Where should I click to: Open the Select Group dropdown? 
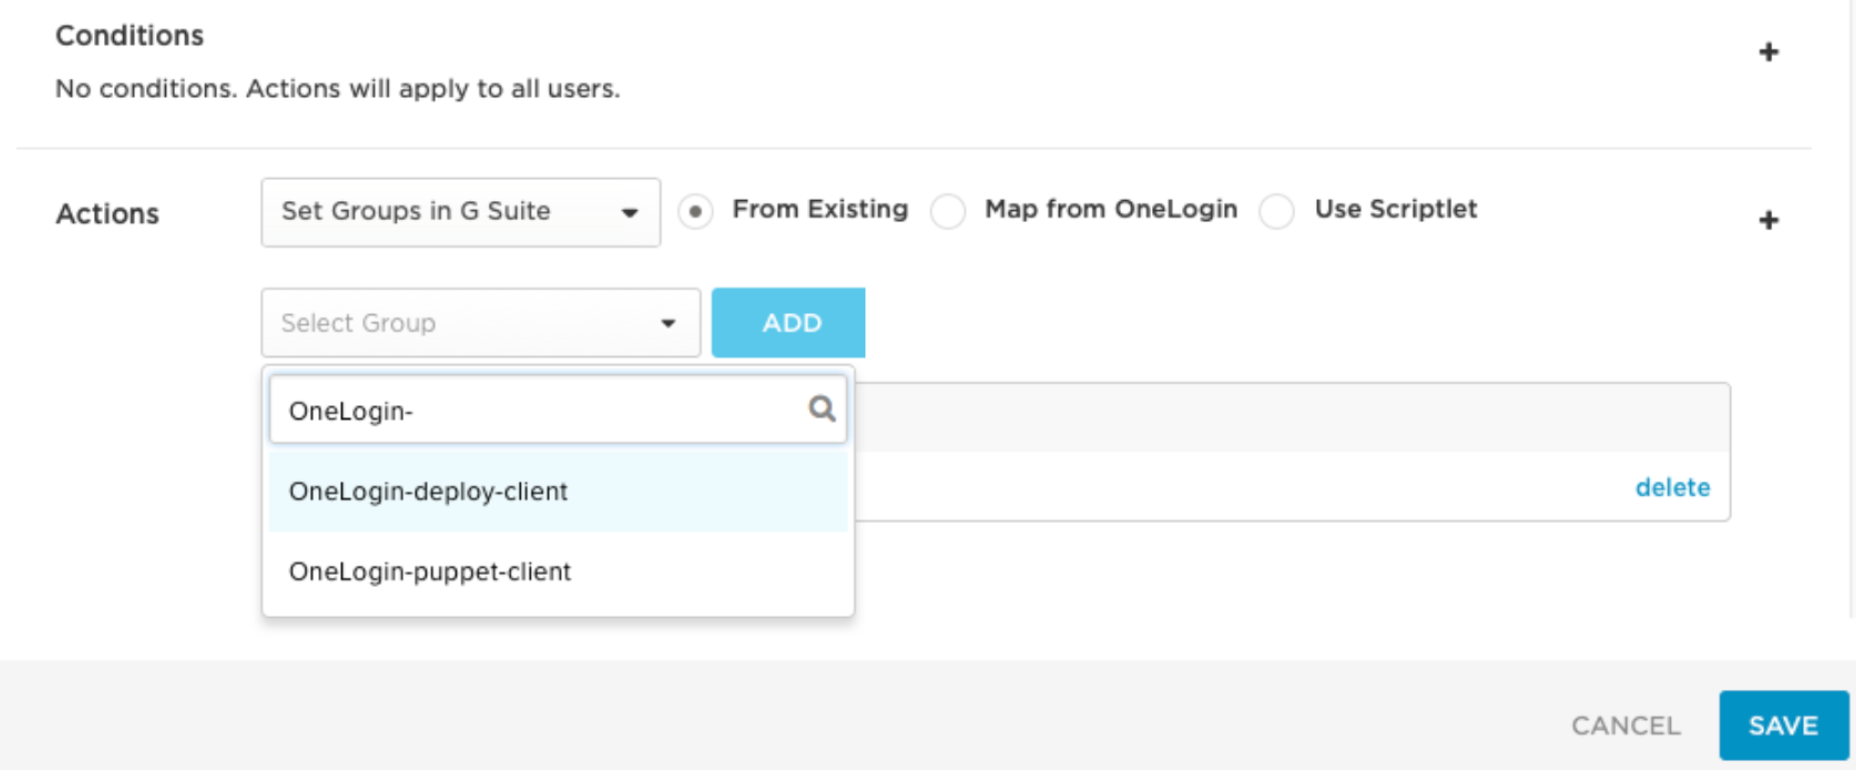click(481, 323)
